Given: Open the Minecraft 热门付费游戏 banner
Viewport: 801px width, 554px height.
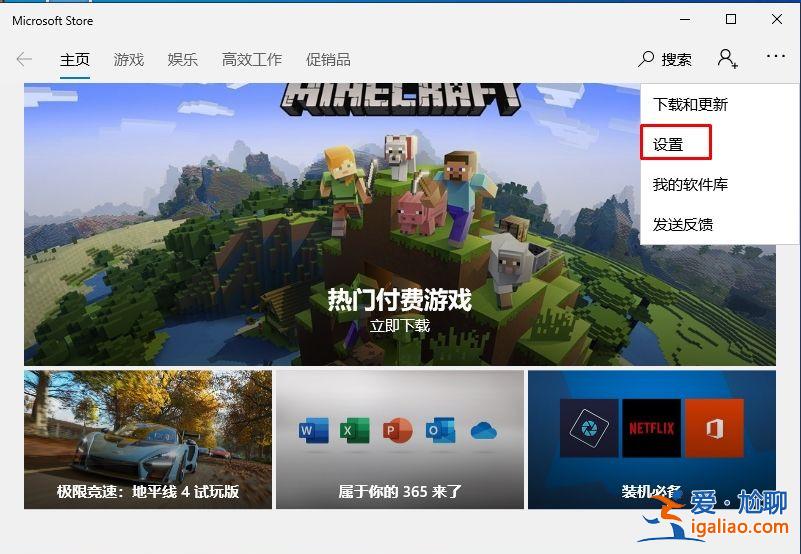Looking at the screenshot, I should 399,224.
